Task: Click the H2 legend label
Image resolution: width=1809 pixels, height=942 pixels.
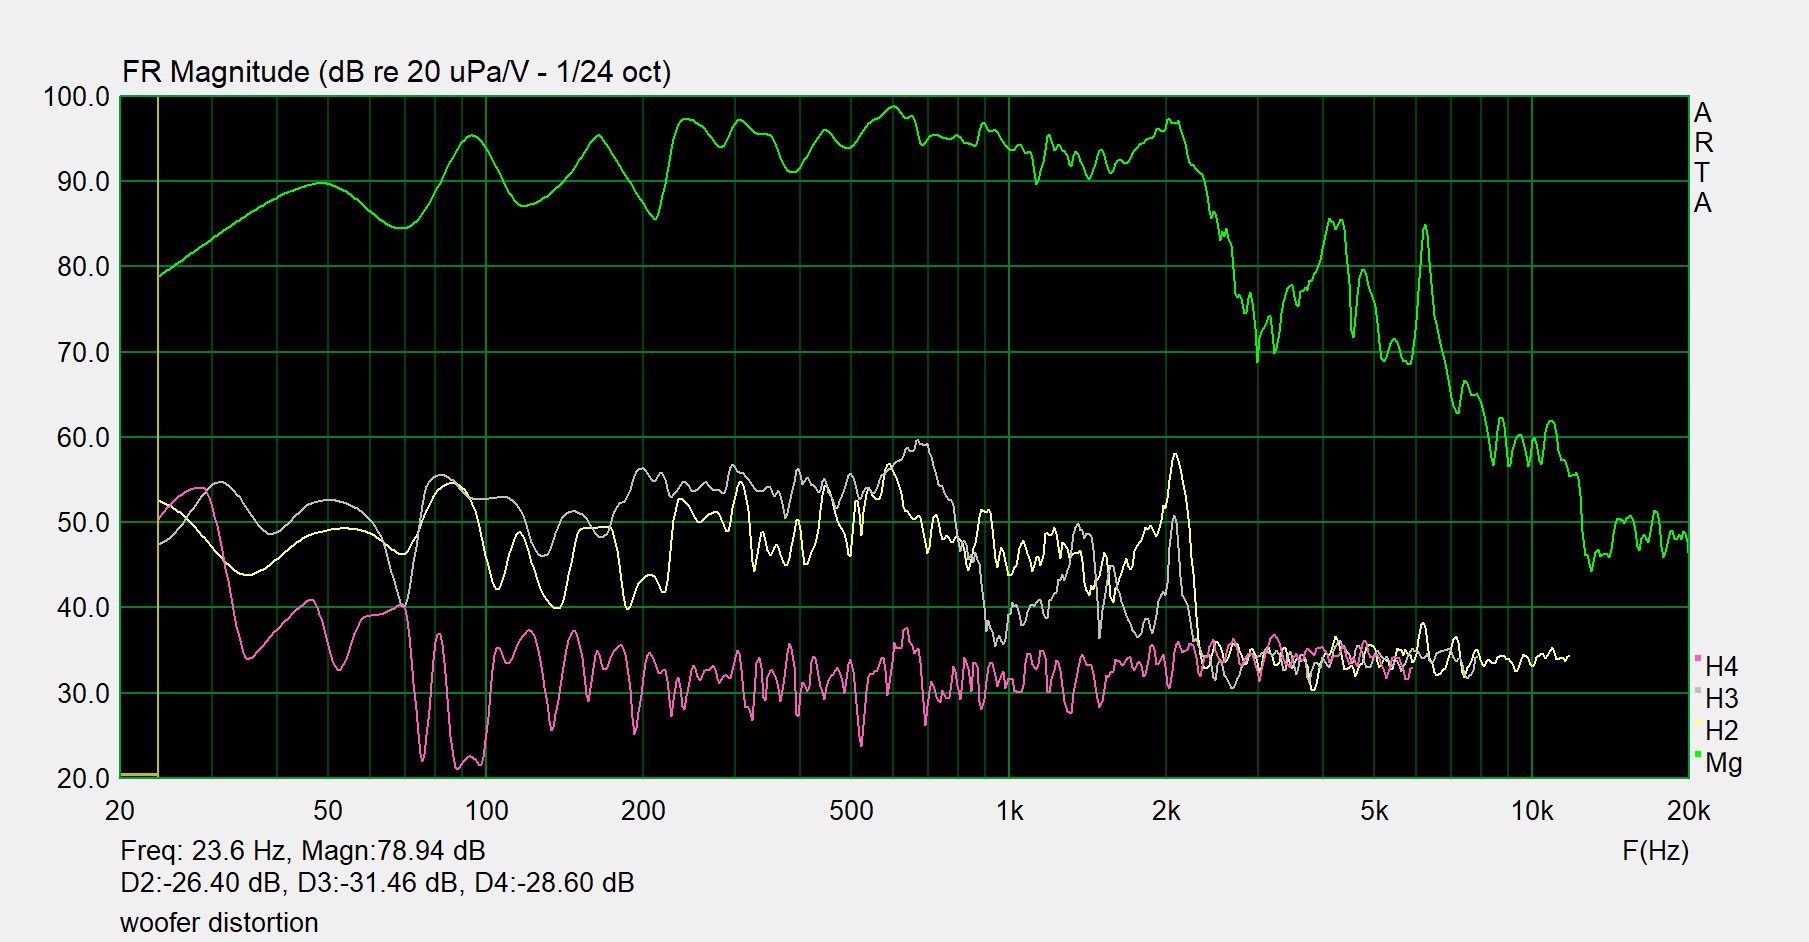Action: 1721,731
